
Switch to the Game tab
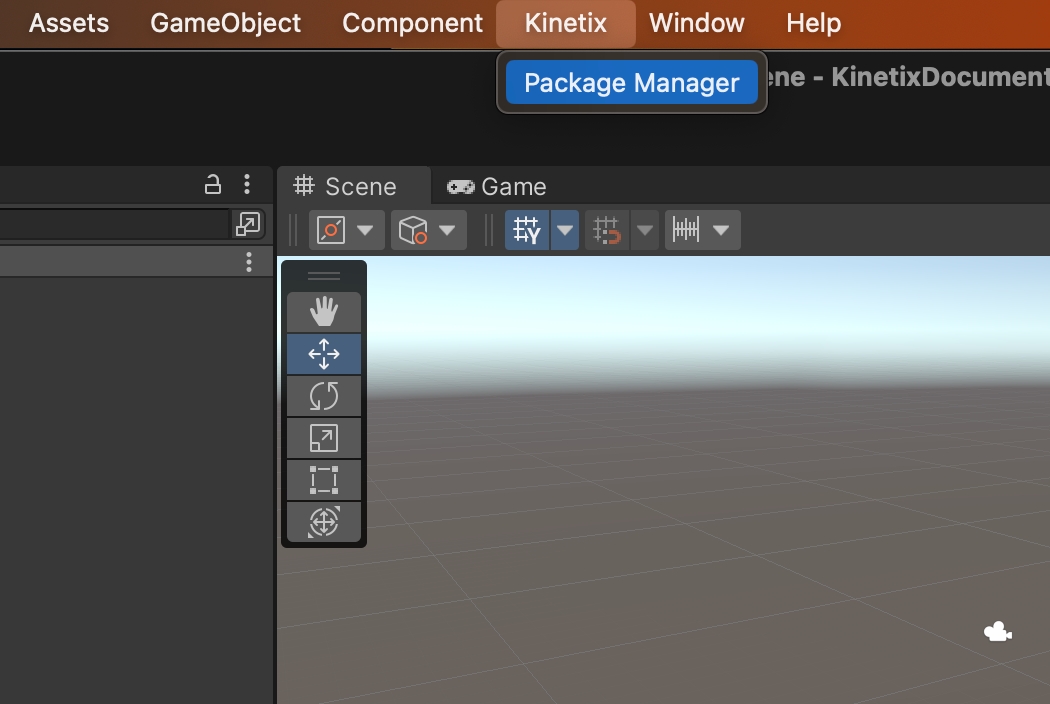497,187
